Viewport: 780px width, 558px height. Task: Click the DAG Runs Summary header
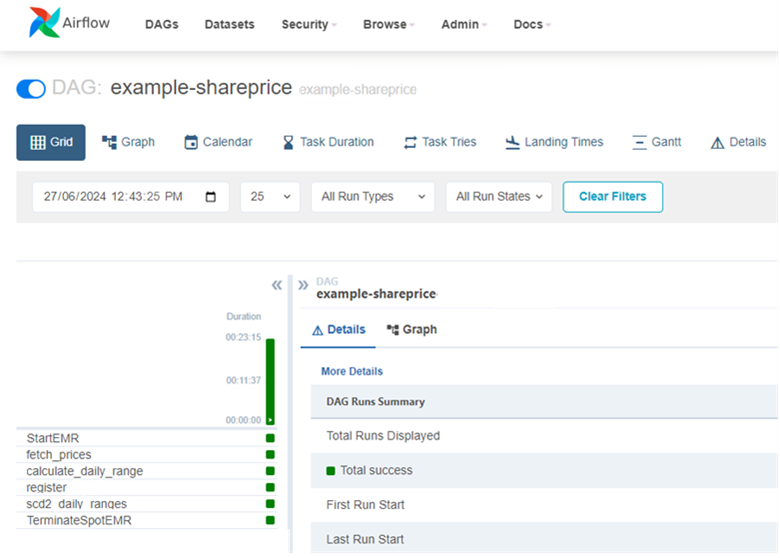click(544, 401)
